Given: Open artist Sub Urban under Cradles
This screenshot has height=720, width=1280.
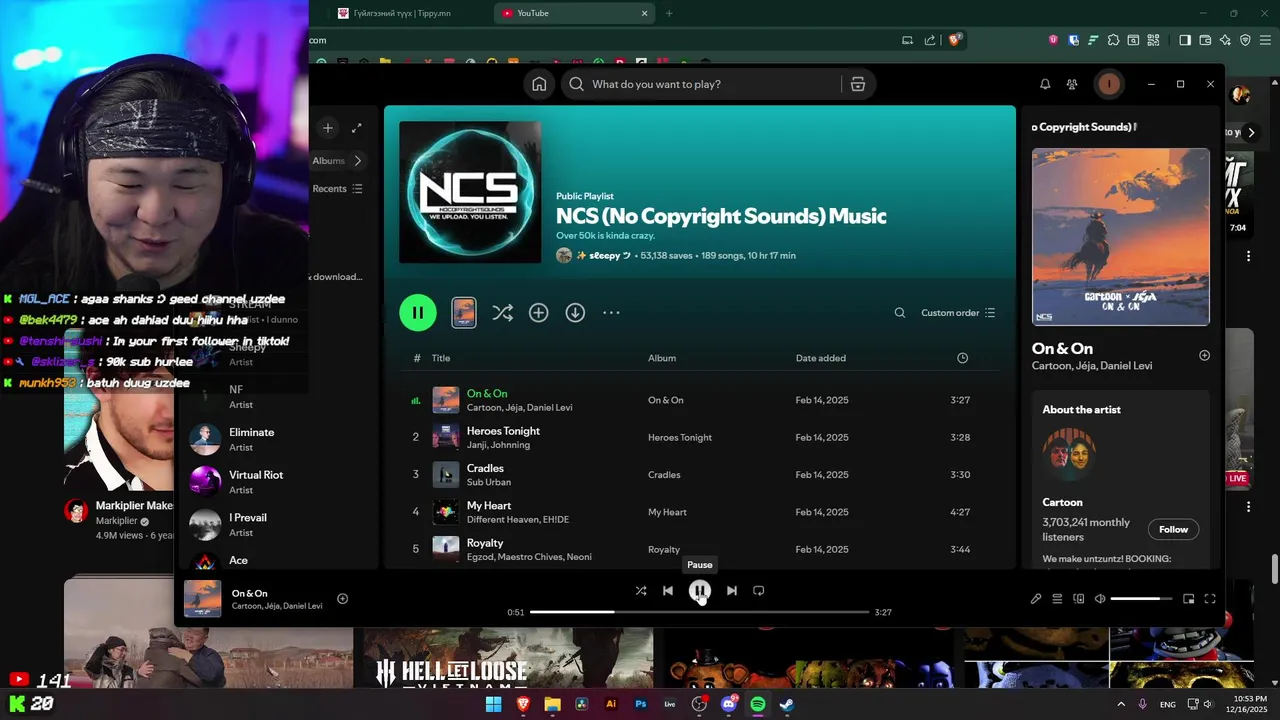Looking at the screenshot, I should (489, 482).
